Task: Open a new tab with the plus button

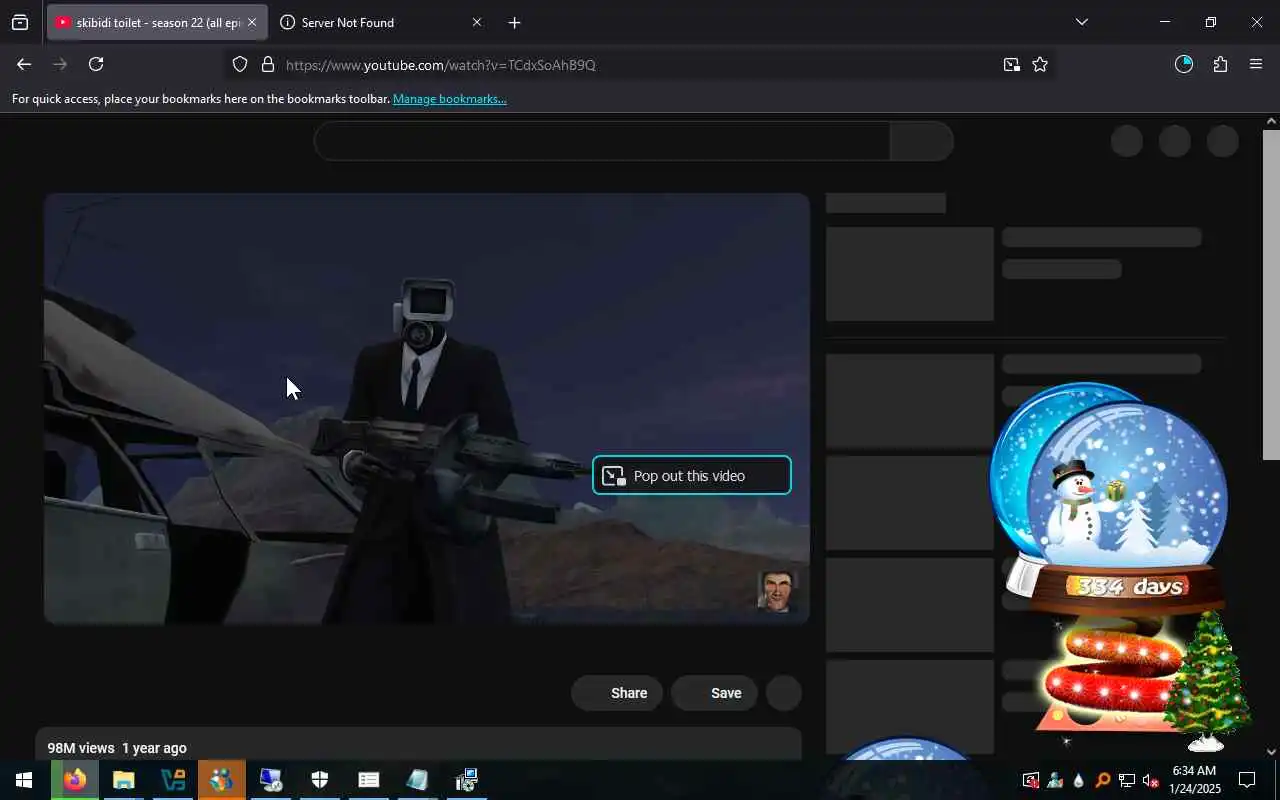Action: click(x=514, y=22)
